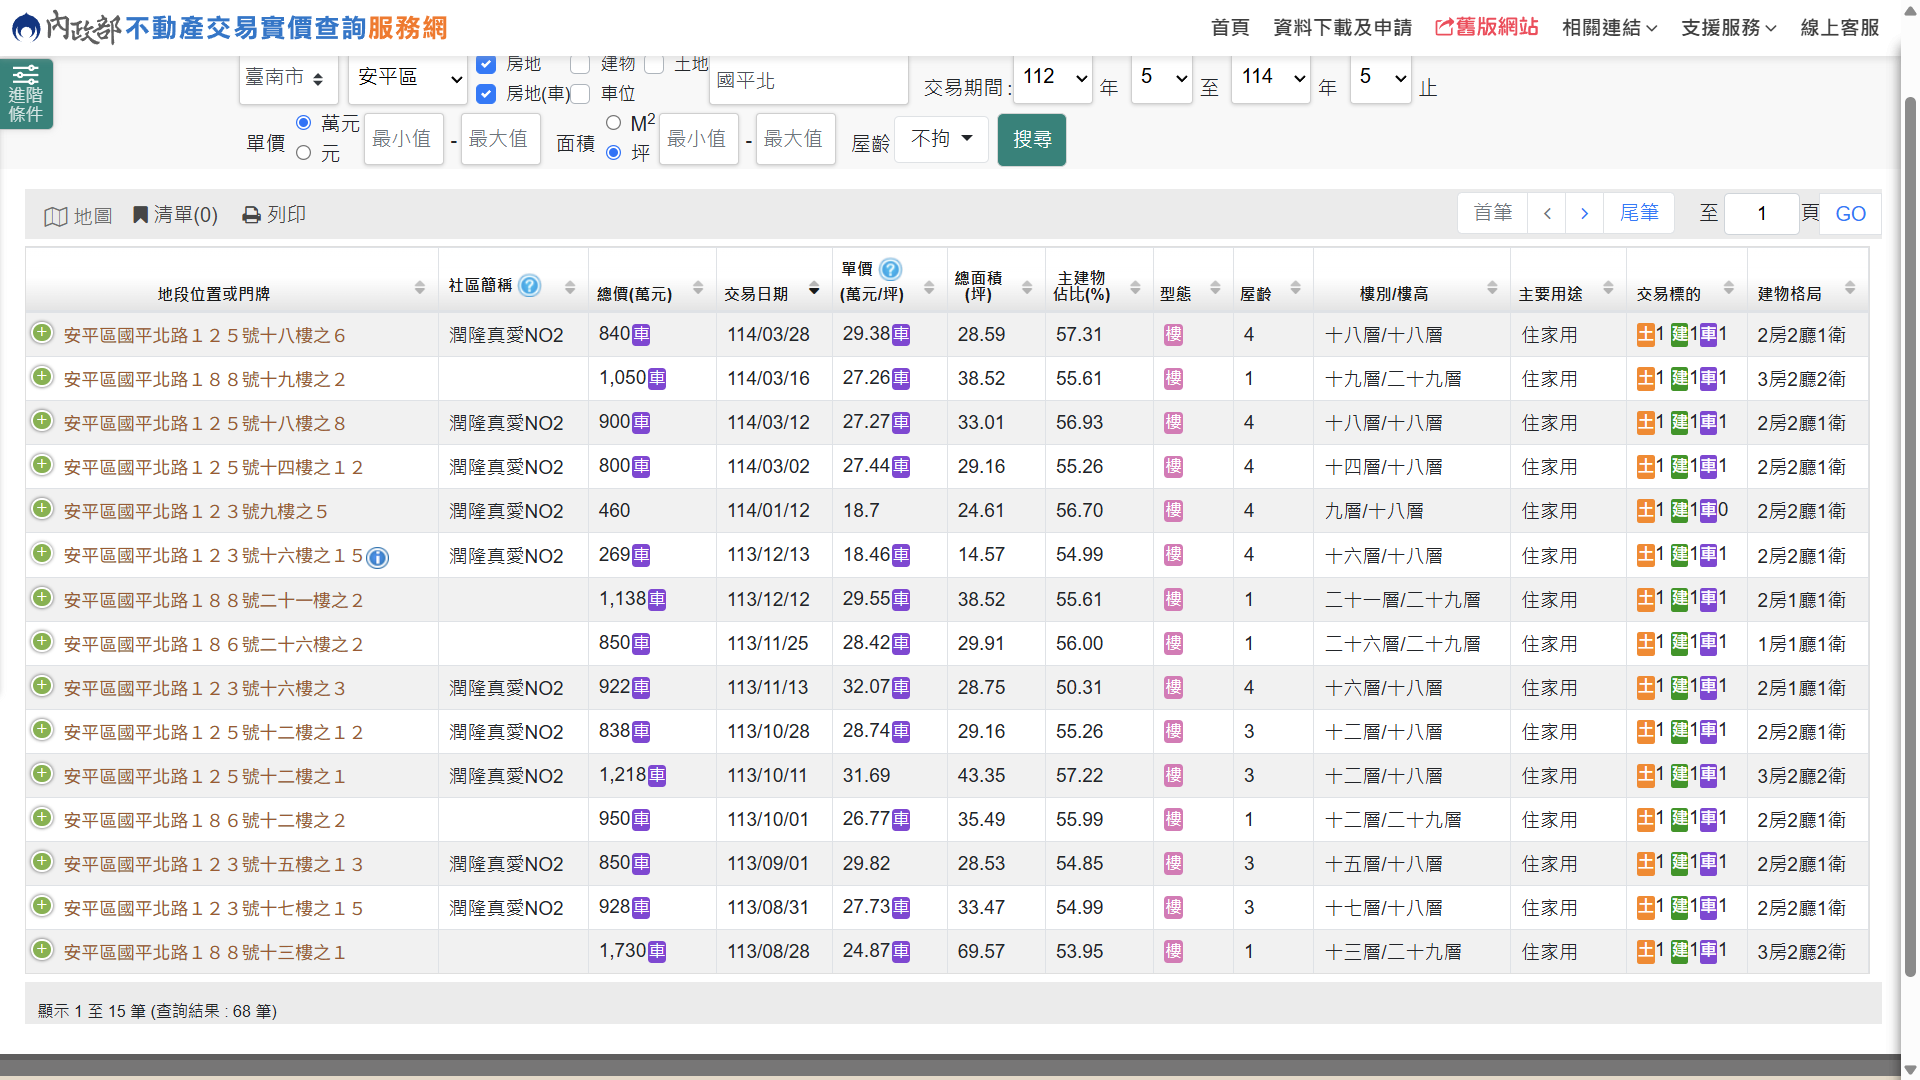Click building 建 icon in 114/03/12 row

(x=1680, y=423)
